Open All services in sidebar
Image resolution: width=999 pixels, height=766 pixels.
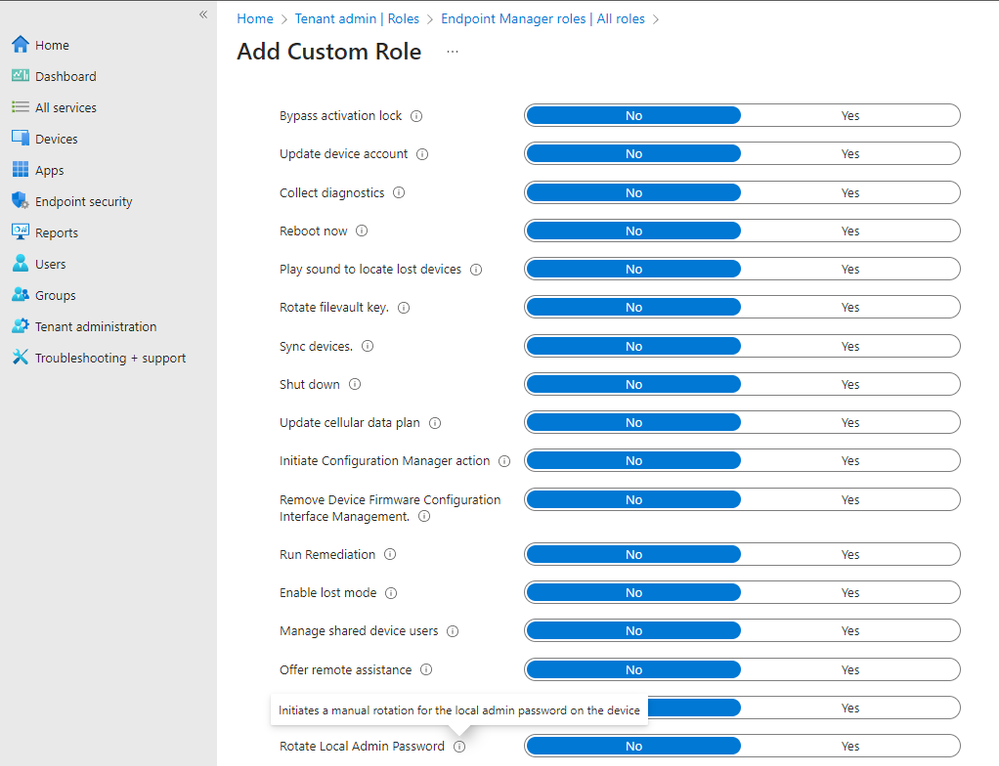tap(65, 108)
